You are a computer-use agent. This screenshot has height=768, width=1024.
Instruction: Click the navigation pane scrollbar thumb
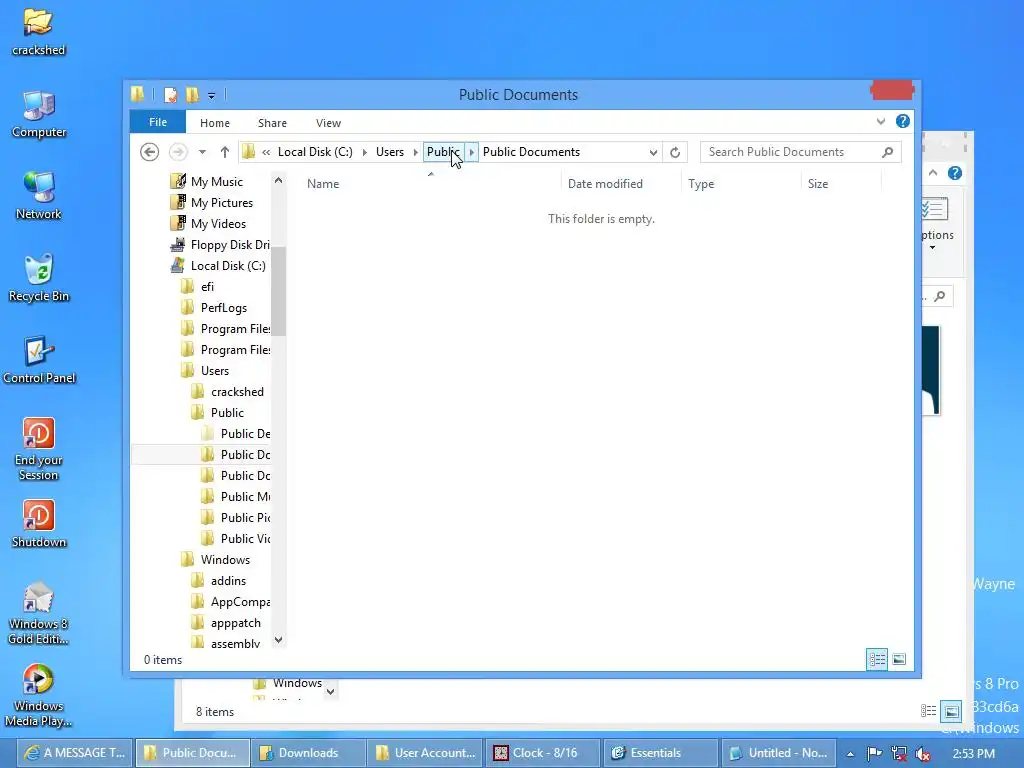click(278, 291)
